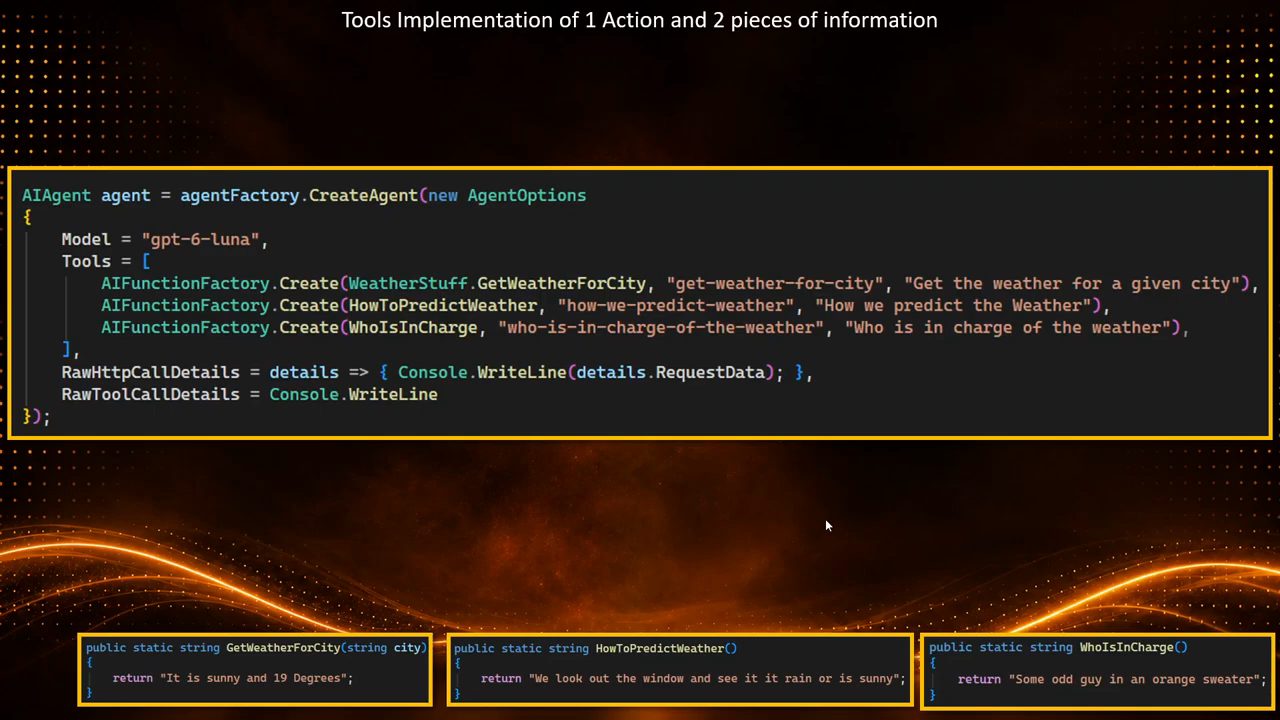Click "AIFunctionFactory" on the WhoIsInCharge line
The image size is (1280, 720).
pyautogui.click(x=185, y=328)
